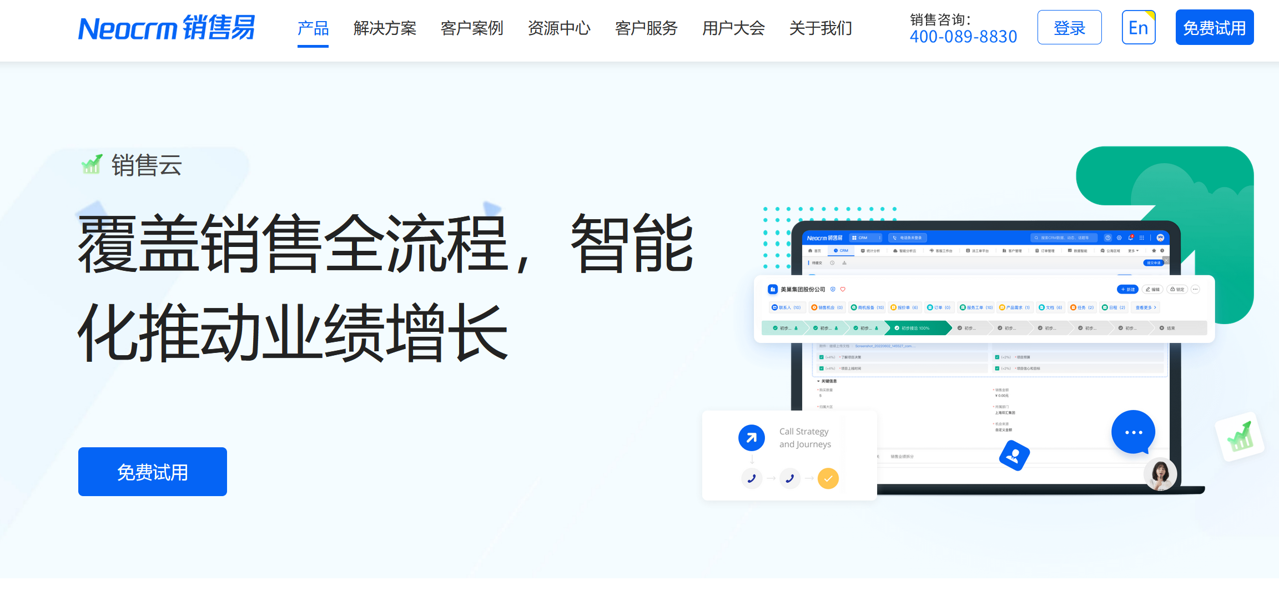Click the blue contact card icon
Image resolution: width=1279 pixels, height=596 pixels.
[1014, 456]
